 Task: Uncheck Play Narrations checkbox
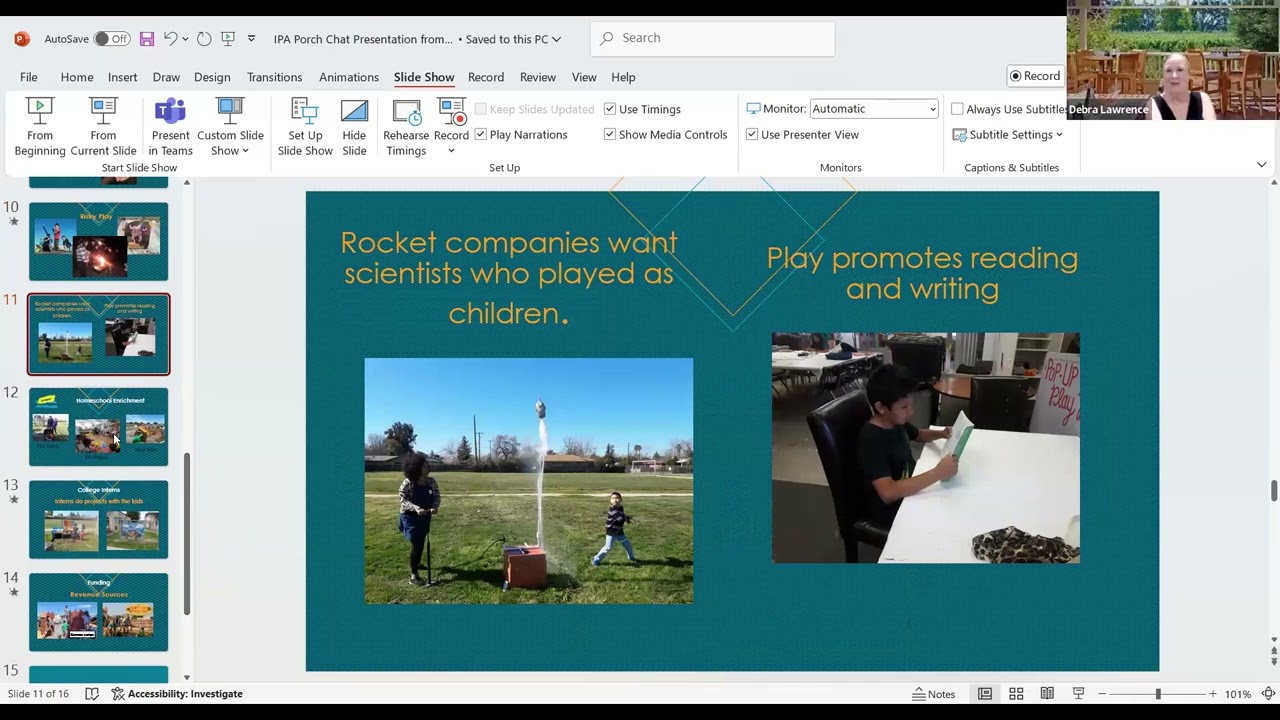click(480, 134)
